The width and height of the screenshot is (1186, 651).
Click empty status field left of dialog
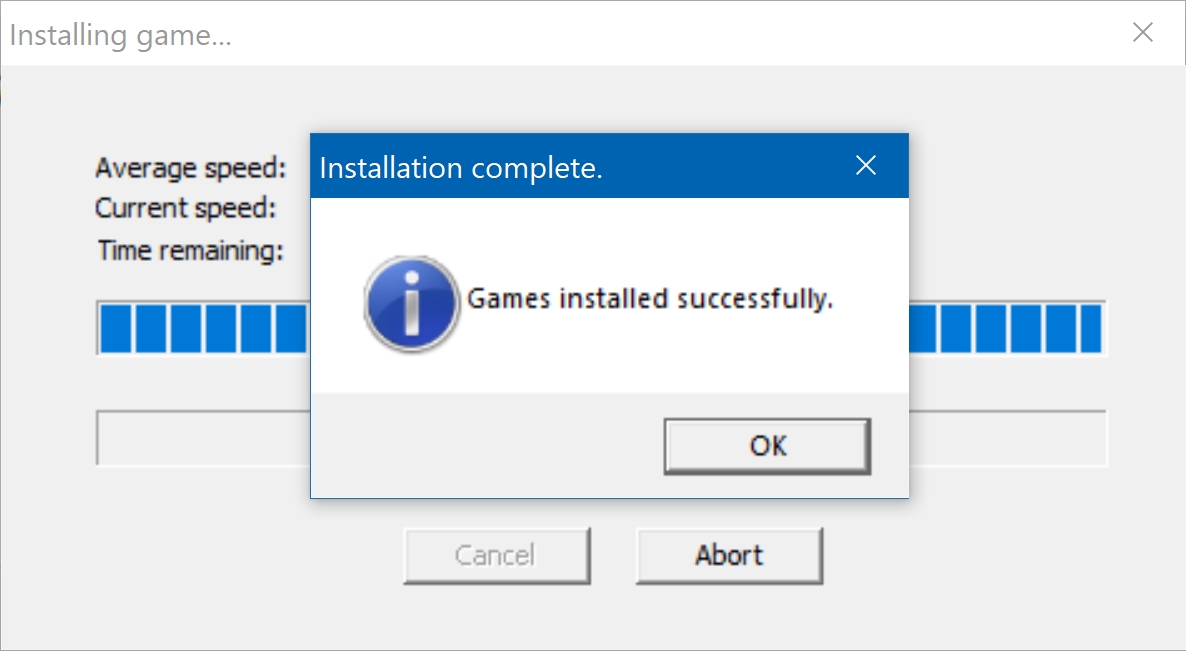point(203,439)
